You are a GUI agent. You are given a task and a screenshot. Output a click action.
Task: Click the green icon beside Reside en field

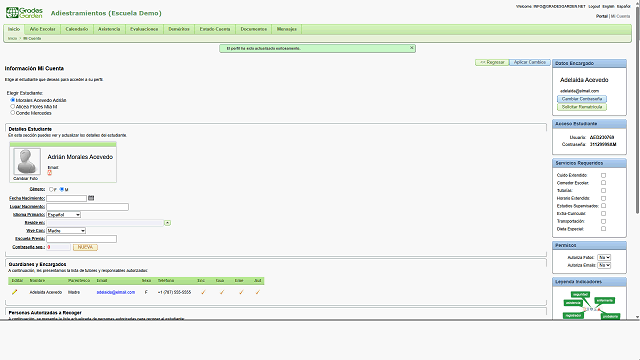click(x=167, y=223)
